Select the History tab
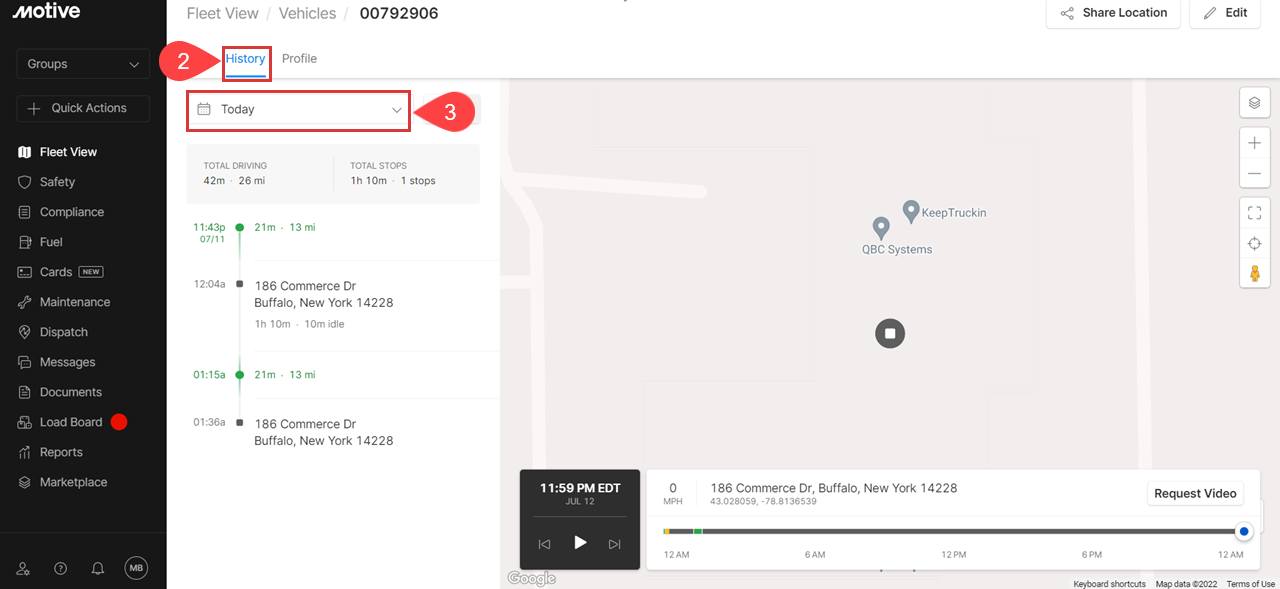The width and height of the screenshot is (1280, 589). [x=246, y=58]
